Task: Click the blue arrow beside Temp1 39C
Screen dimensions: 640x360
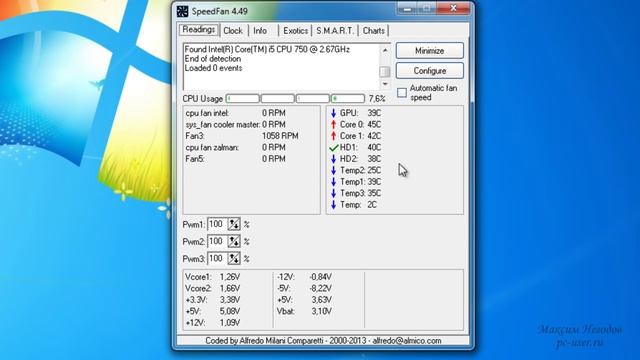Action: (x=333, y=182)
